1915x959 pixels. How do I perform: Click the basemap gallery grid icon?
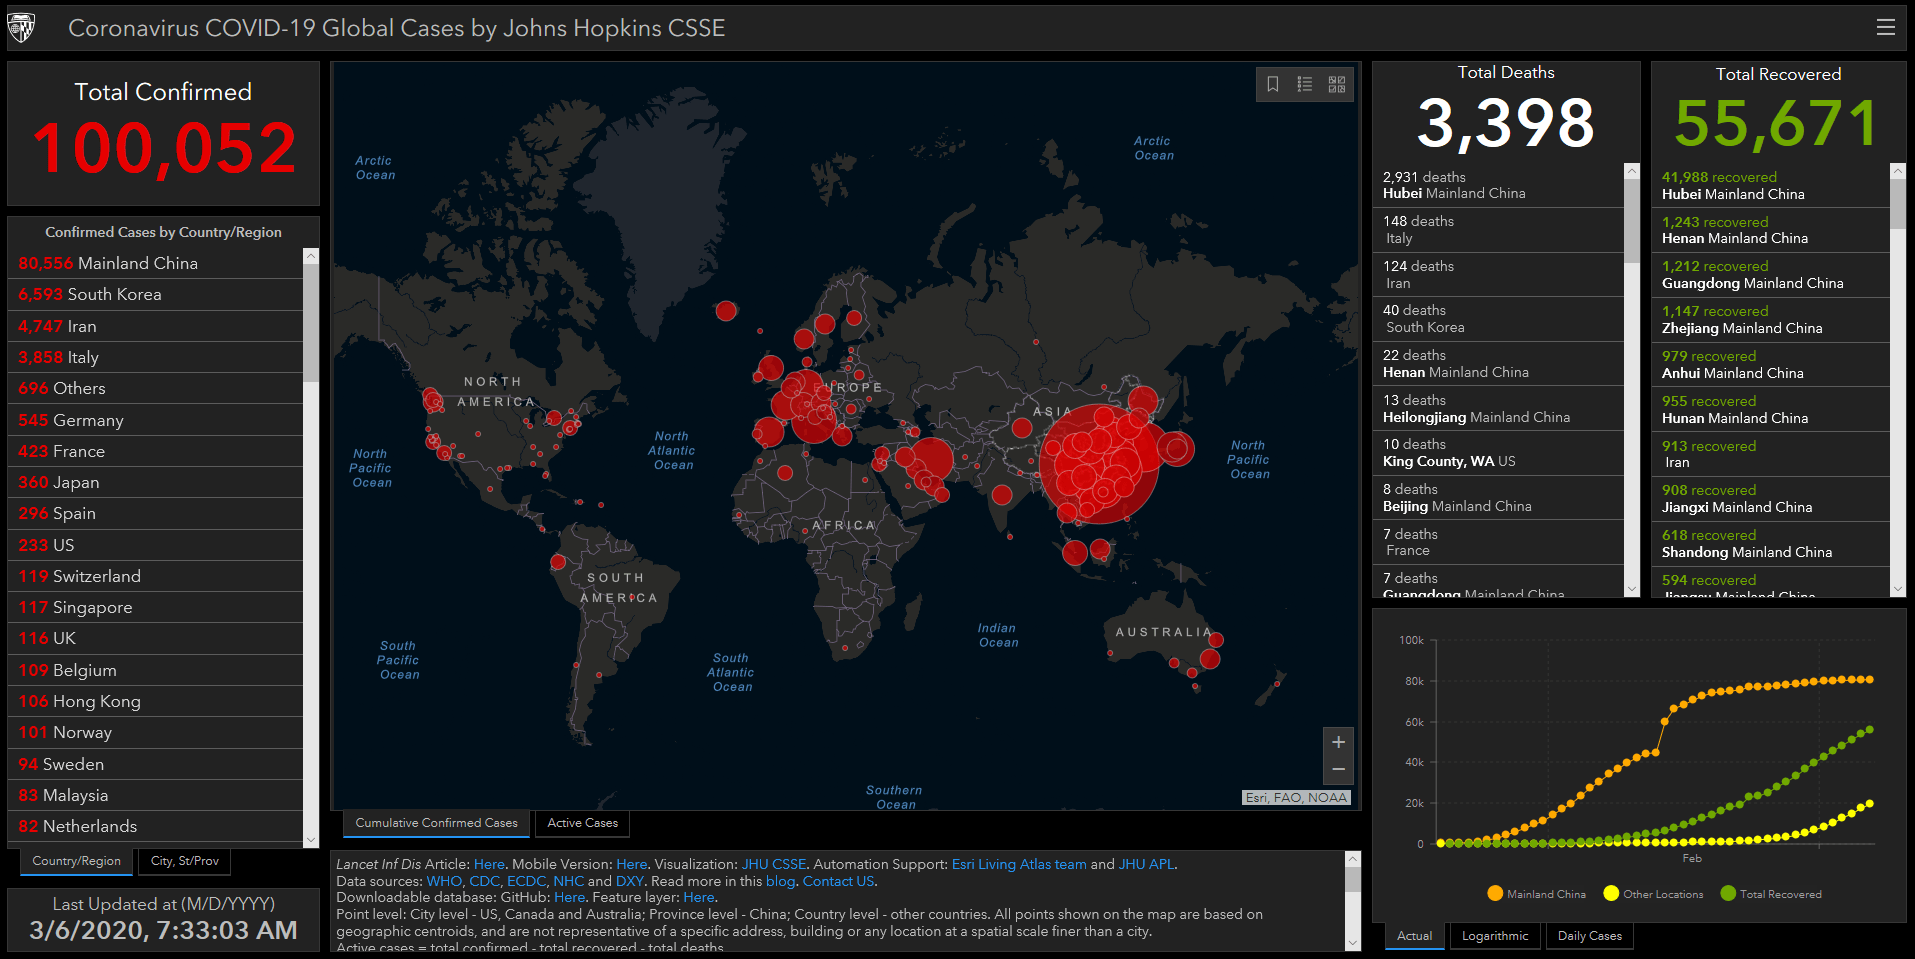click(x=1337, y=84)
